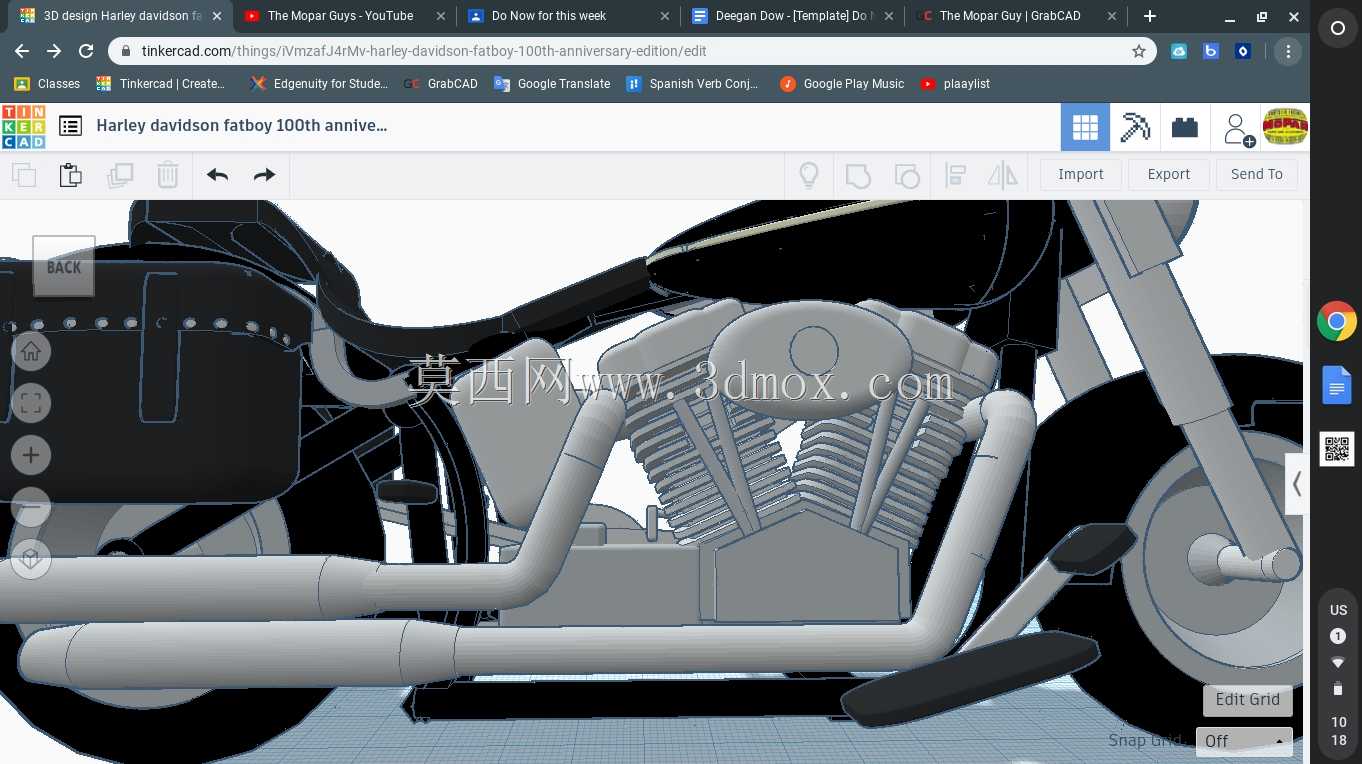Viewport: 1362px width, 764px height.
Task: Fit all shapes in view
Action: 31,403
